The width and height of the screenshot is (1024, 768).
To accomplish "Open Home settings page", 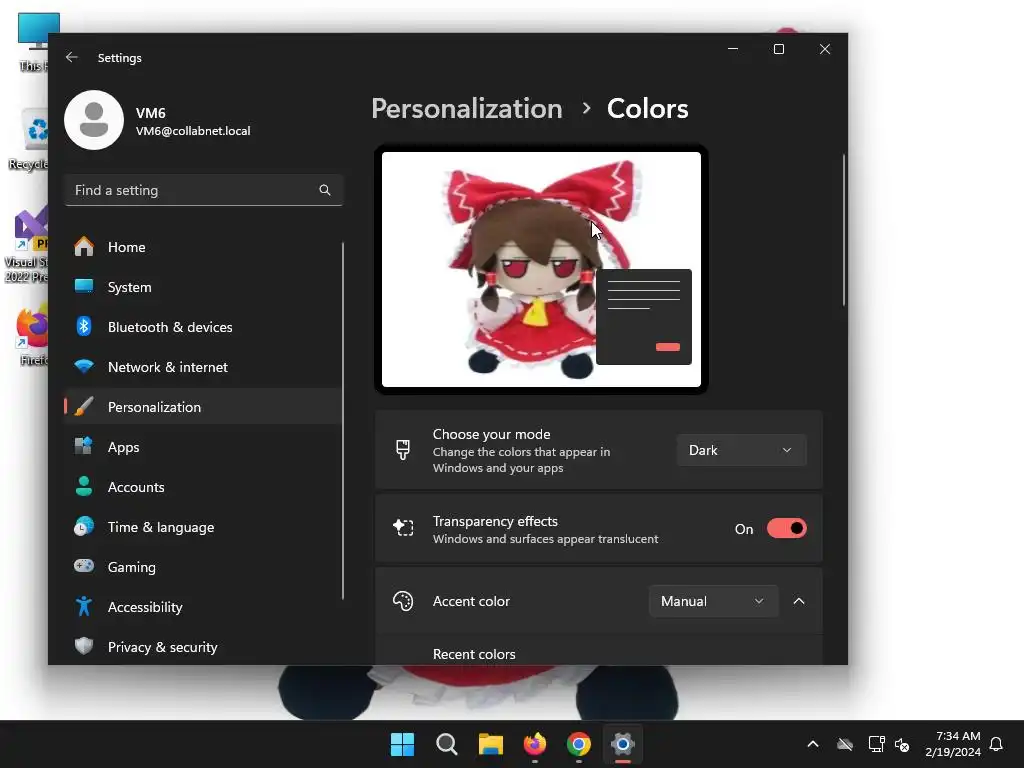I will coord(203,247).
